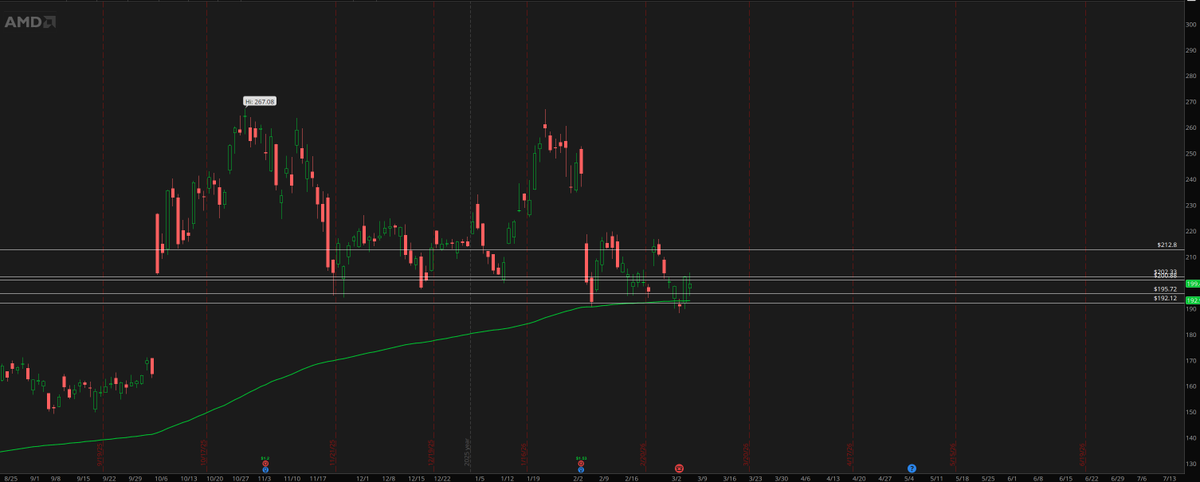Screen dimensions: 1200x482
Task: Click the 11/17 date on time axis
Action: [x=317, y=477]
